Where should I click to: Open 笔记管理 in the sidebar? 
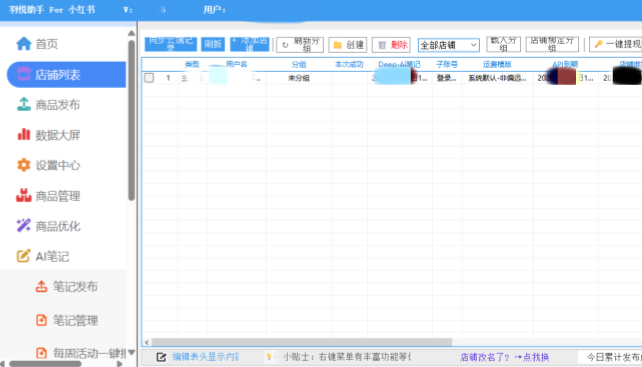click(x=66, y=320)
